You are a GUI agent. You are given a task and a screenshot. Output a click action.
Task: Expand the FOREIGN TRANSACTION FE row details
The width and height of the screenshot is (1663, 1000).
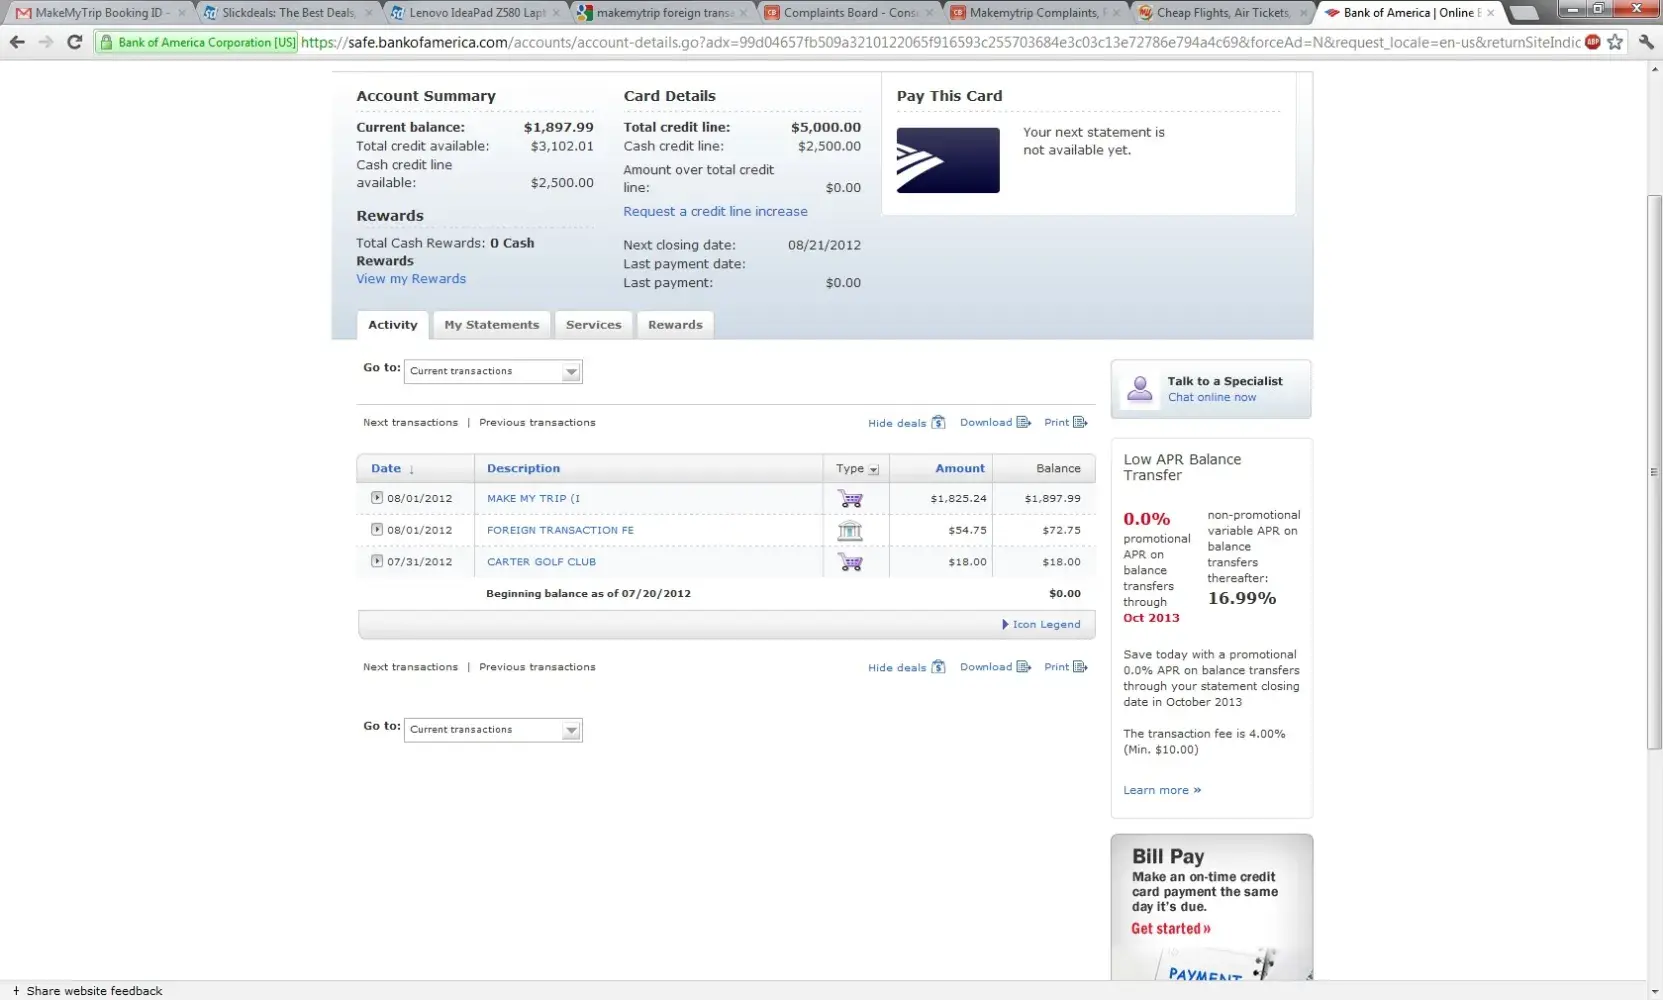coord(377,529)
